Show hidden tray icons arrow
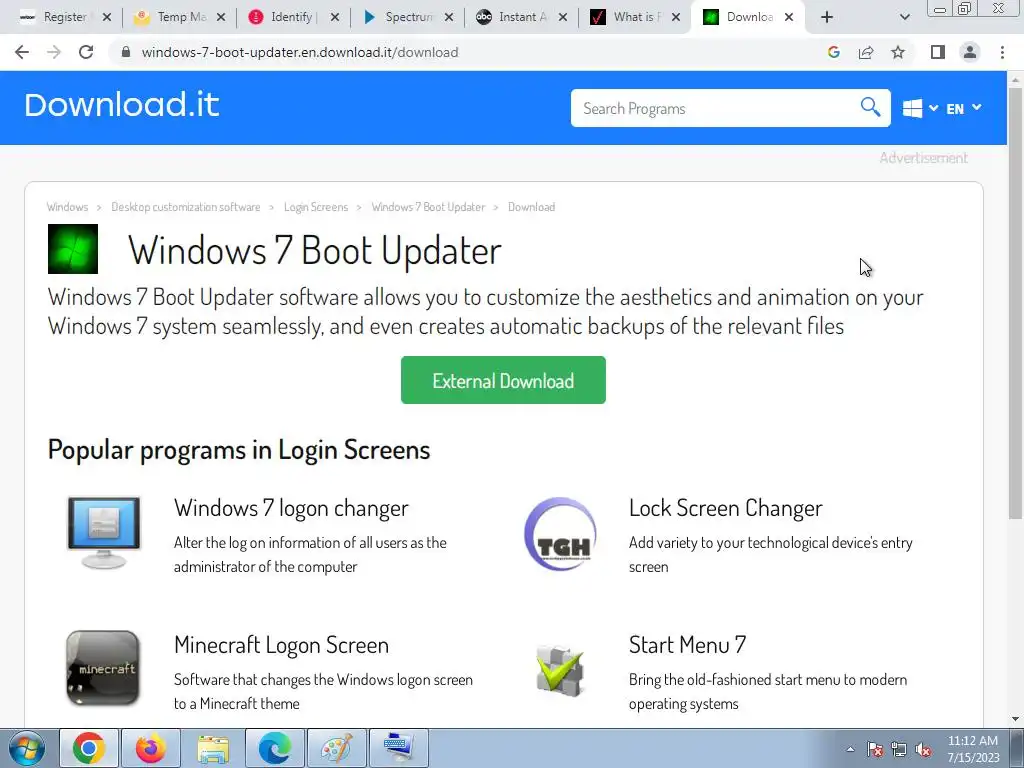The height and width of the screenshot is (768, 1024). click(x=850, y=749)
